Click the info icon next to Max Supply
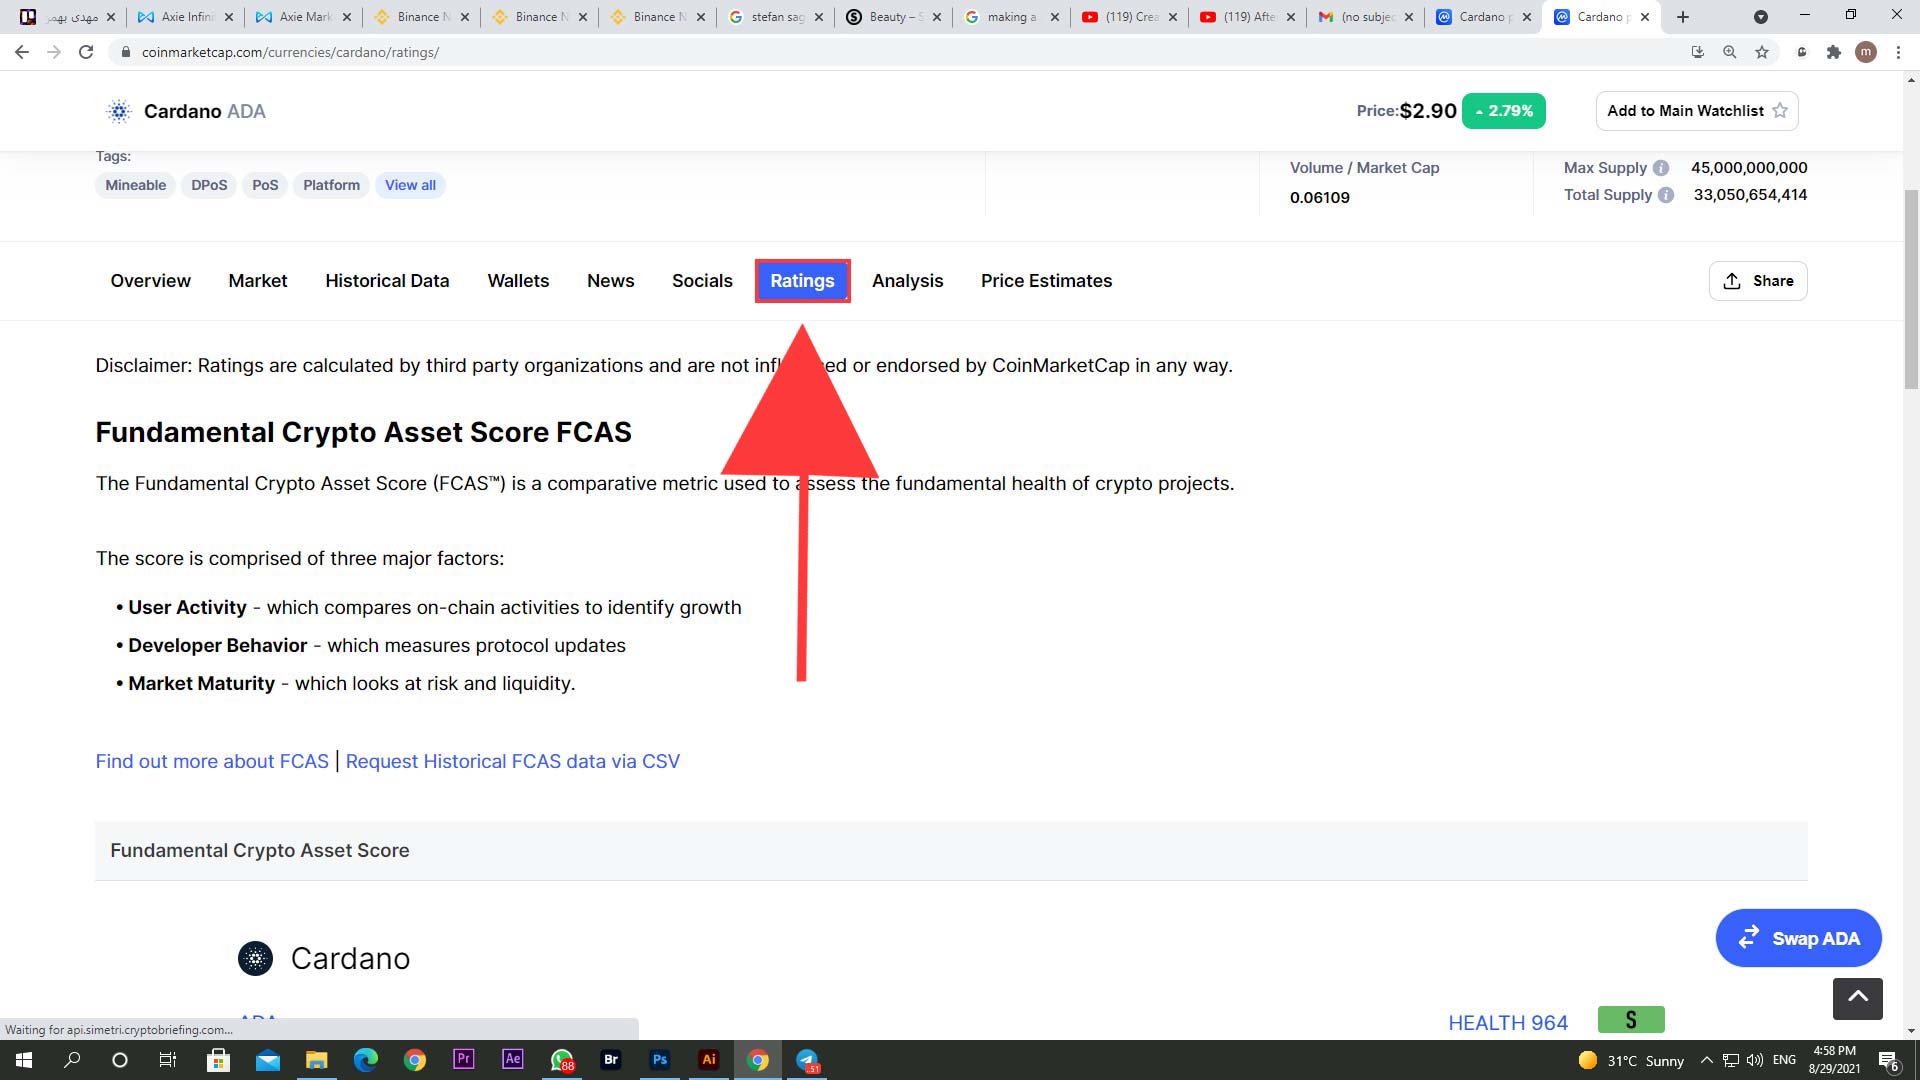The height and width of the screenshot is (1080, 1920). click(1662, 166)
